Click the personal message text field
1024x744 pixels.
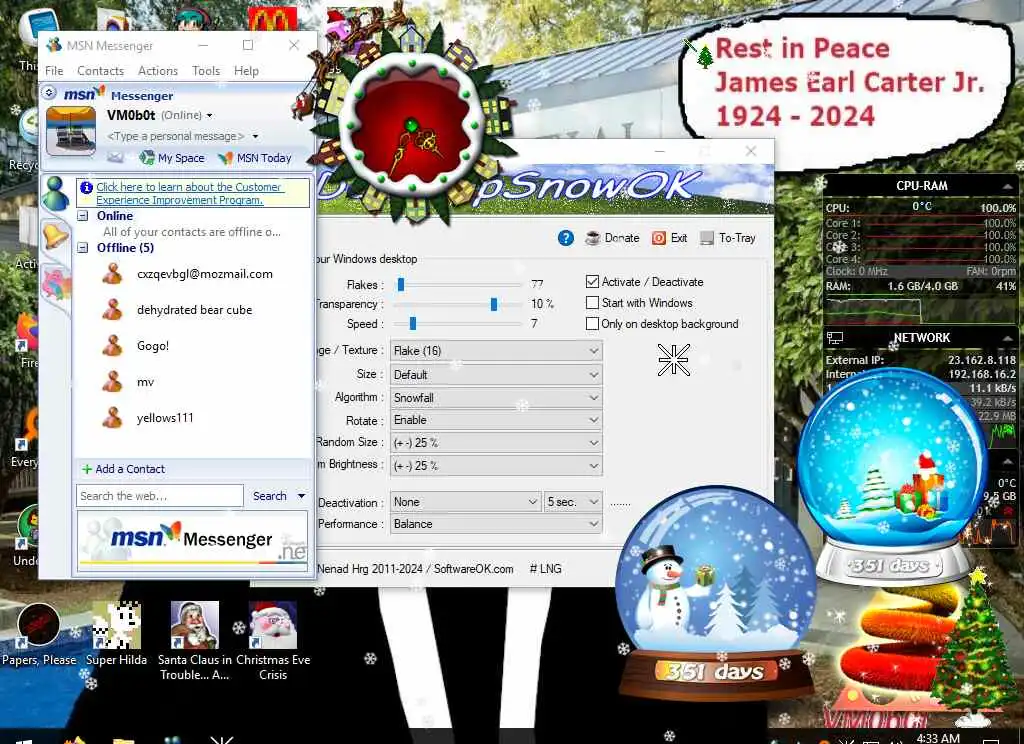[x=176, y=137]
